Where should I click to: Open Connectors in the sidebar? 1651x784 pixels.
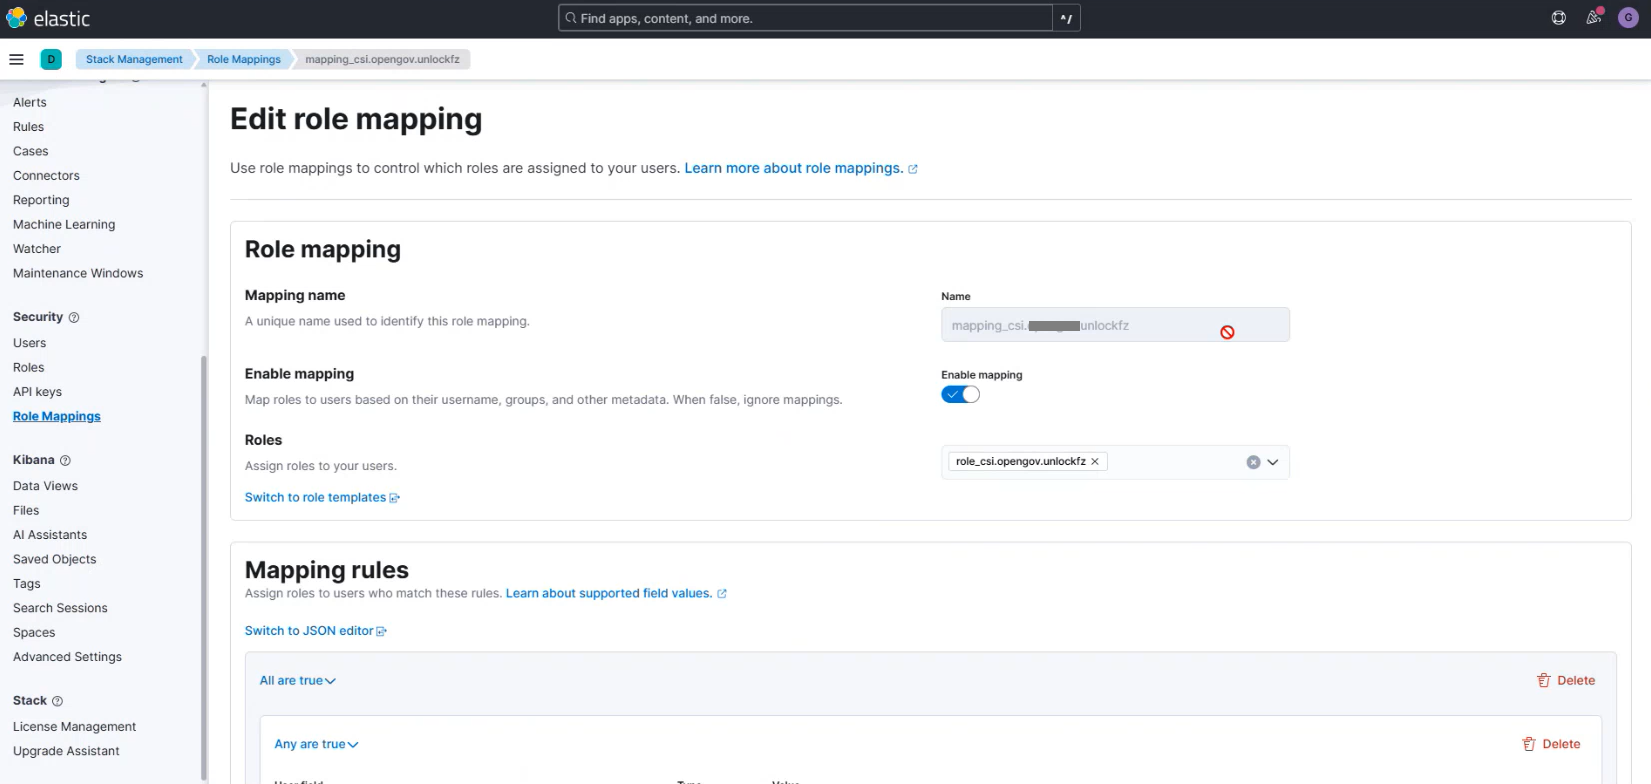tap(46, 176)
